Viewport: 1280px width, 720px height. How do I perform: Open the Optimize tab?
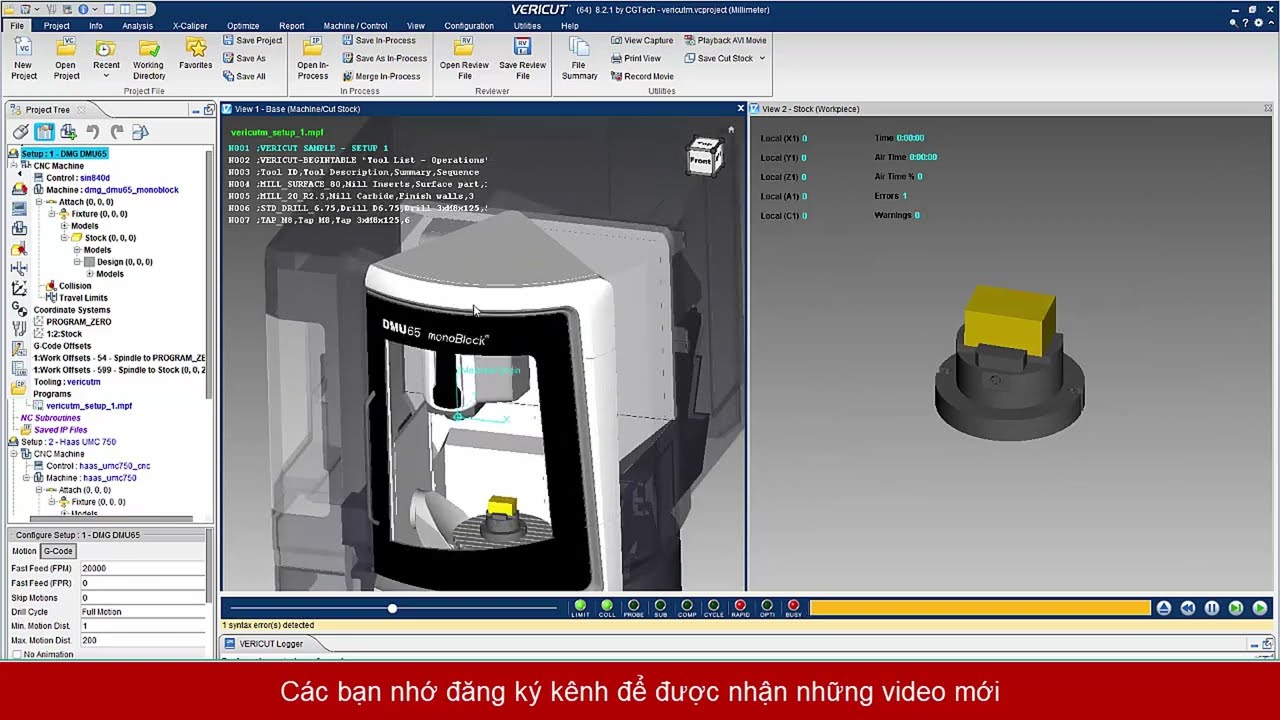click(243, 26)
